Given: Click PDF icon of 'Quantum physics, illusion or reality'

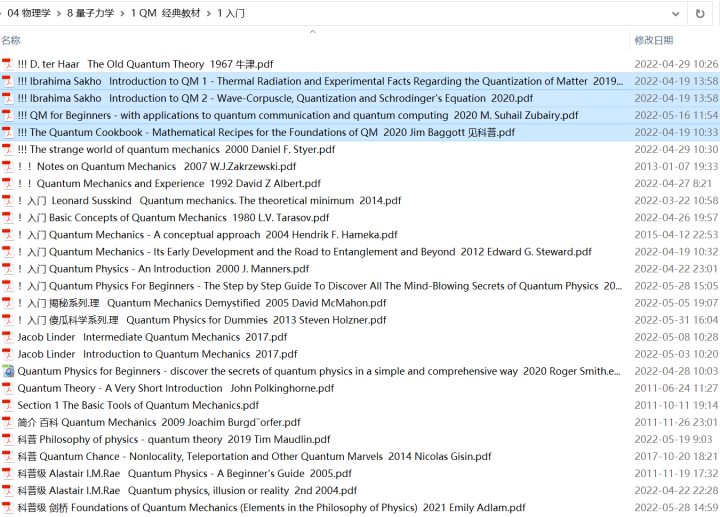Looking at the screenshot, I should coord(7,491).
